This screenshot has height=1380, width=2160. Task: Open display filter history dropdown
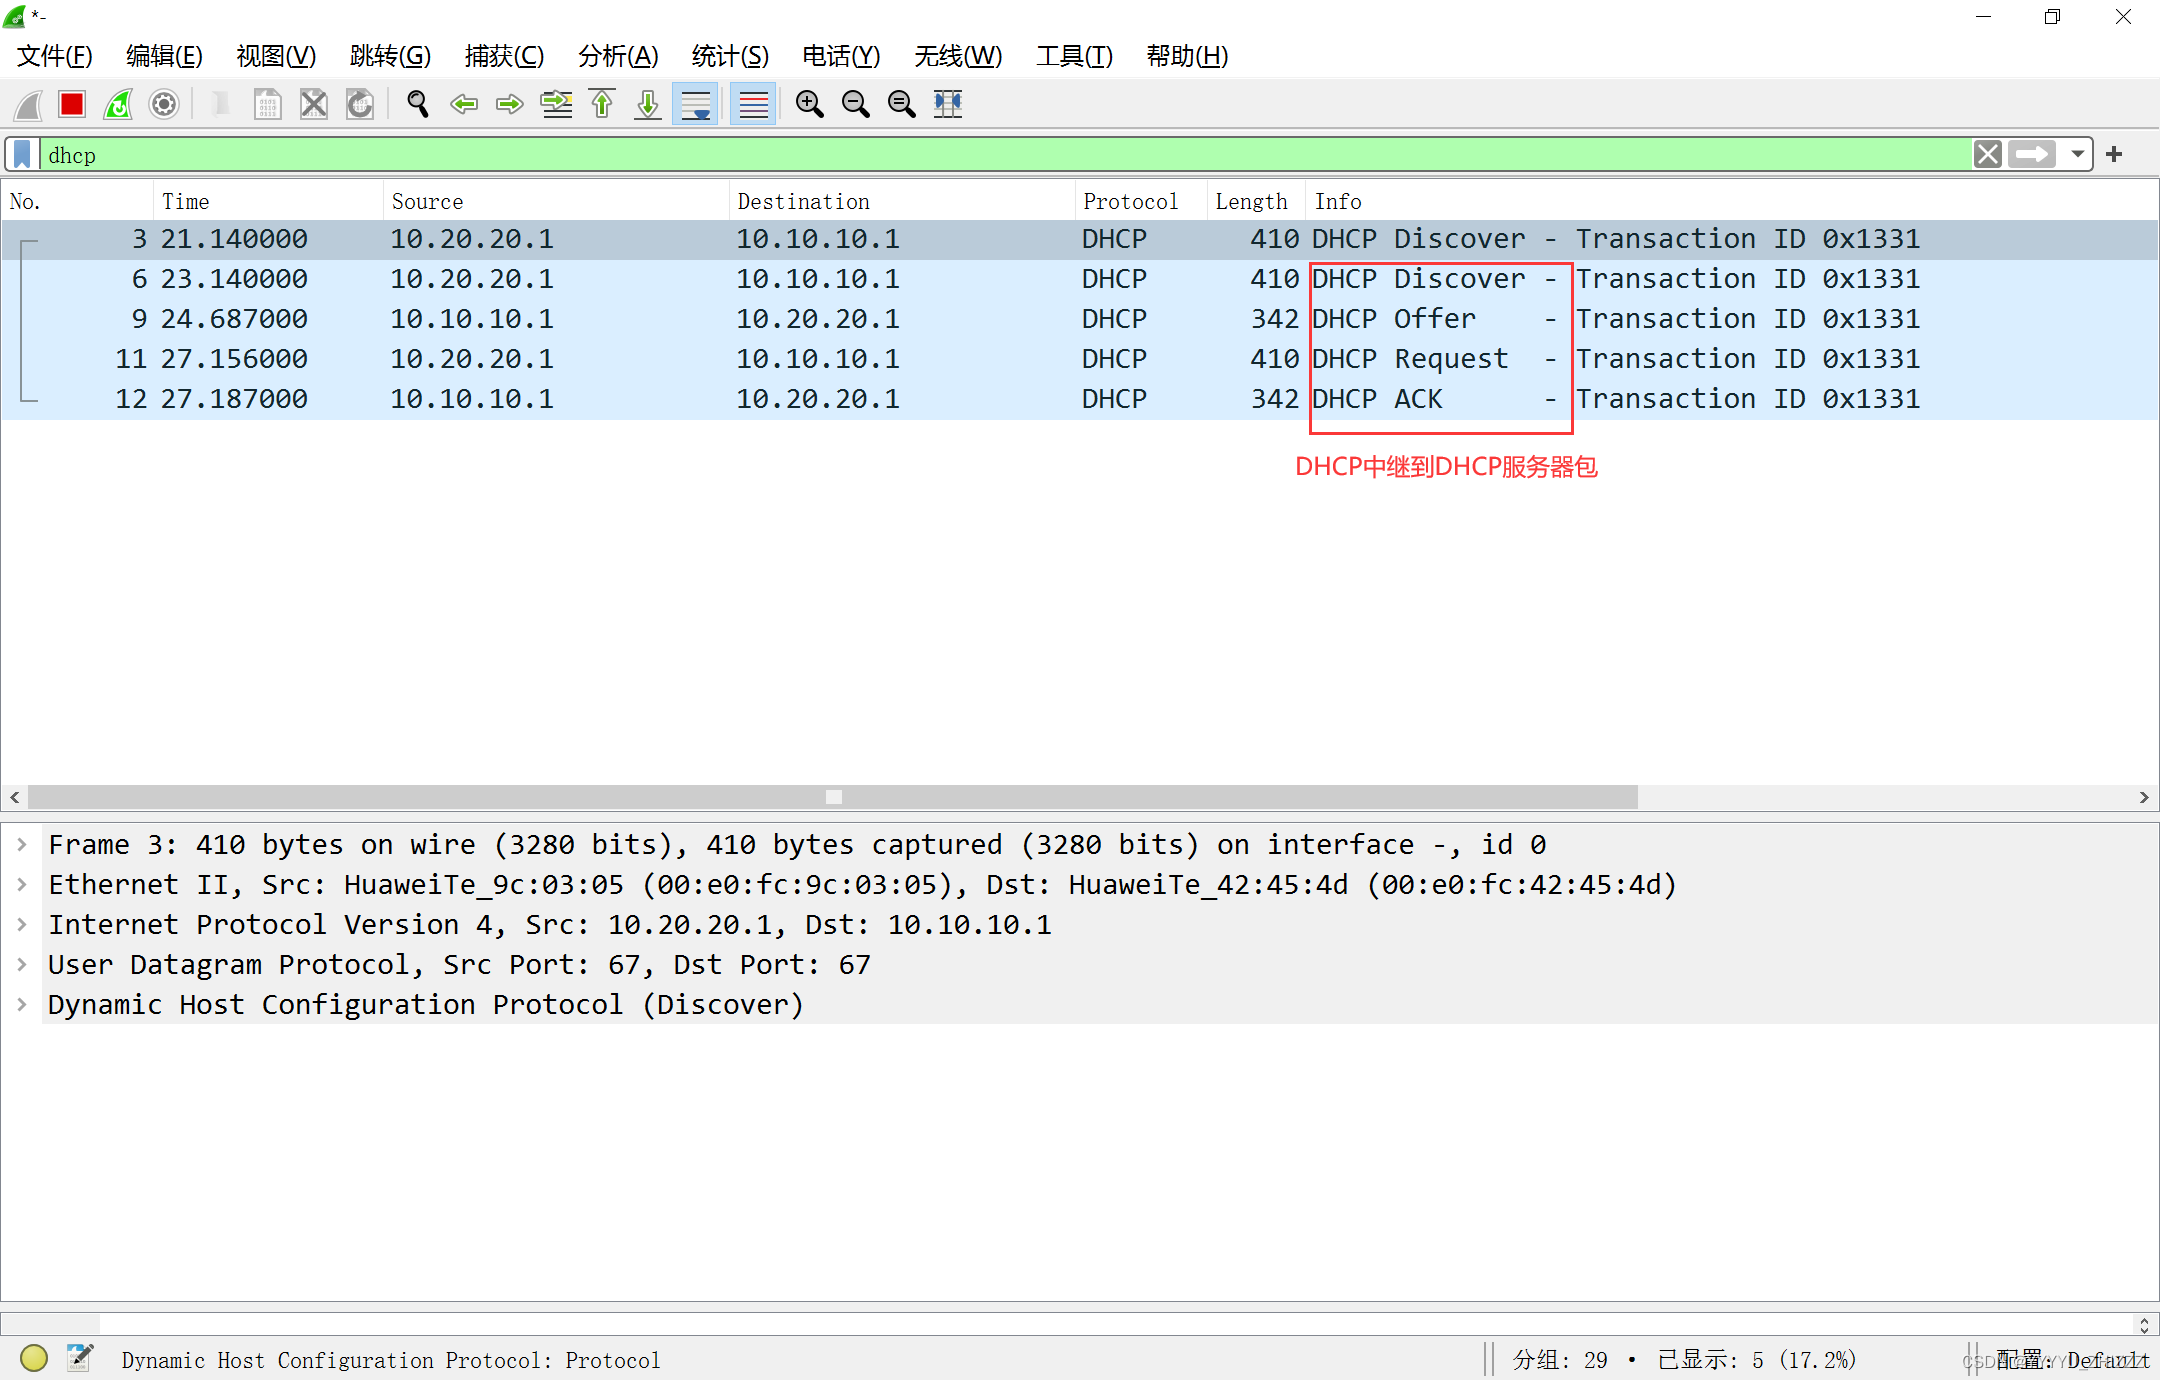click(2078, 155)
